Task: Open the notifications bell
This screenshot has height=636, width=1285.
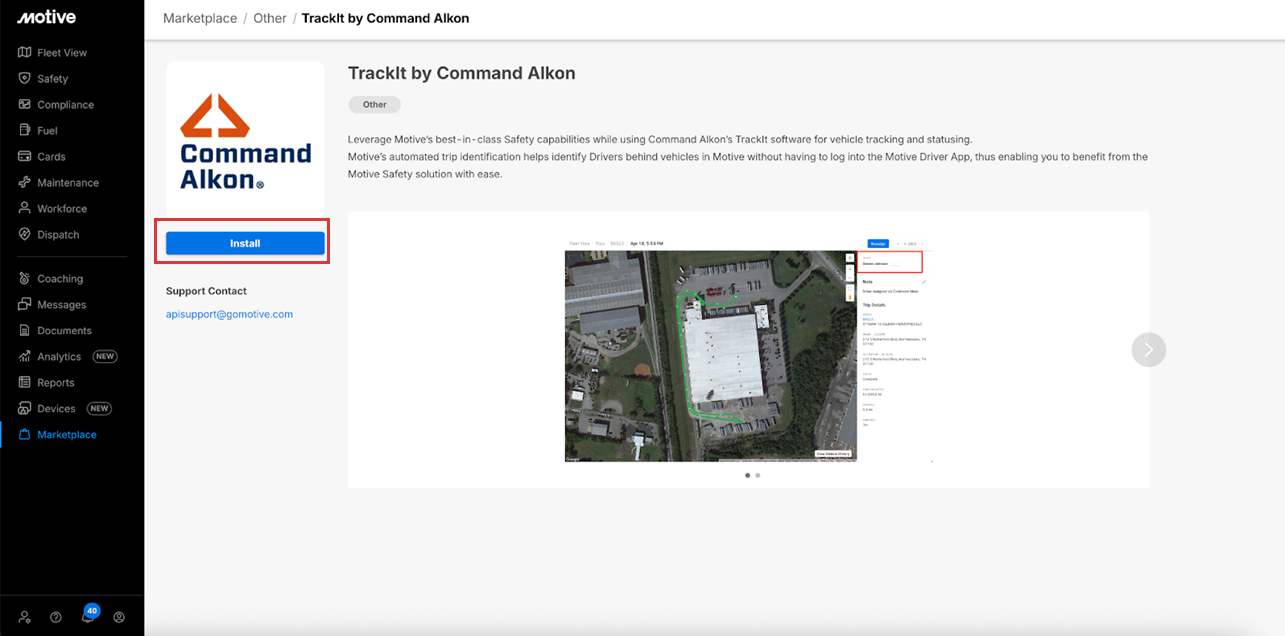Action: tap(88, 617)
